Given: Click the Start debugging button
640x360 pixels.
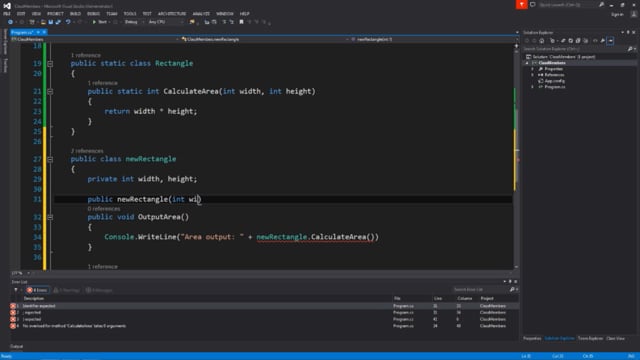Looking at the screenshot, I should click(100, 22).
